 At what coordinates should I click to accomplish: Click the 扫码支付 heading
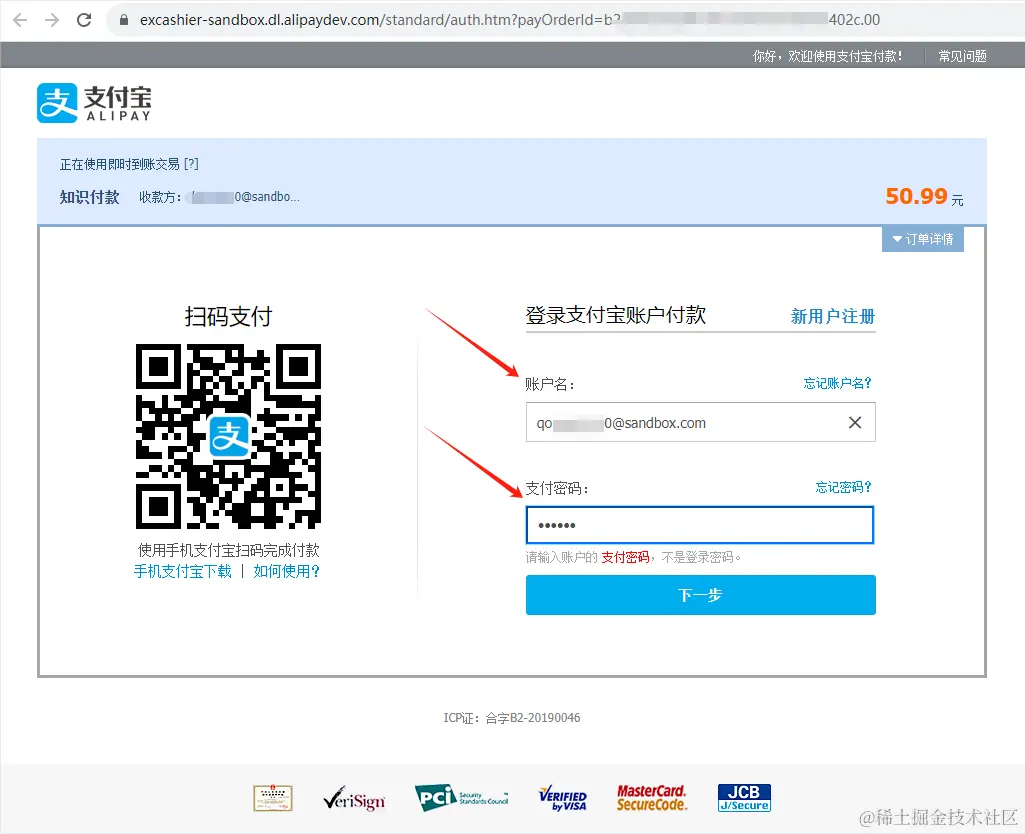228,317
